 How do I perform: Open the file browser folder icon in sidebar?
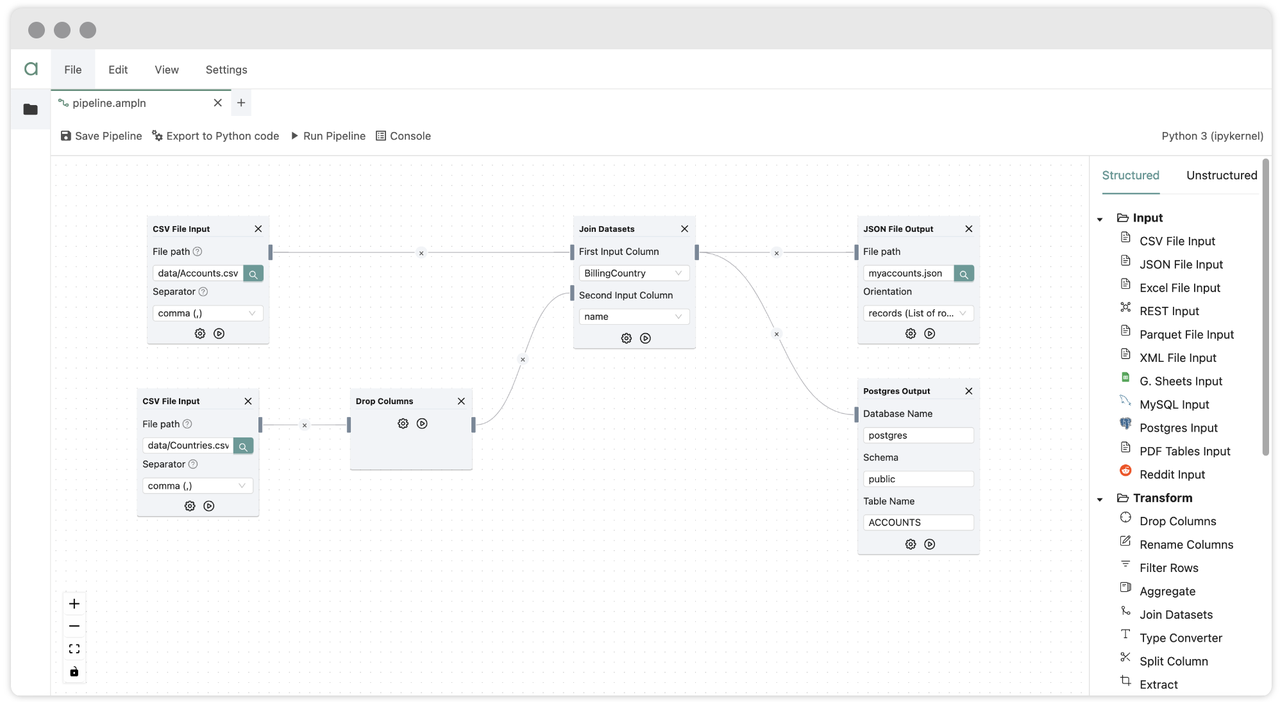30,109
